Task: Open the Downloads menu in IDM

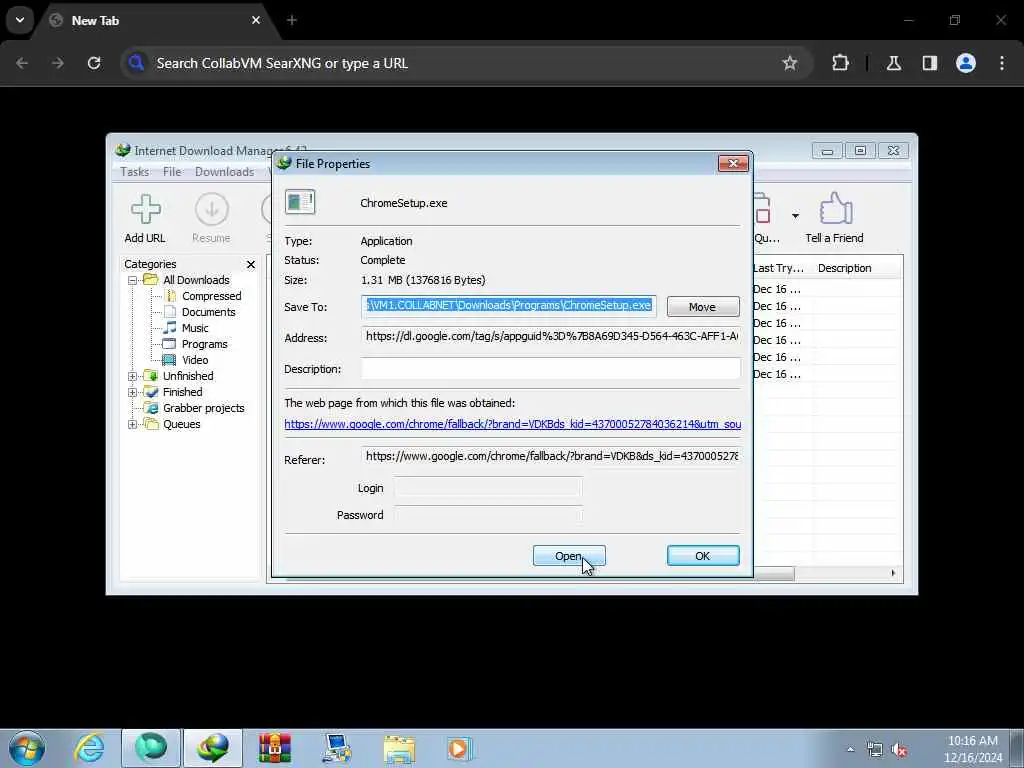Action: [x=224, y=172]
